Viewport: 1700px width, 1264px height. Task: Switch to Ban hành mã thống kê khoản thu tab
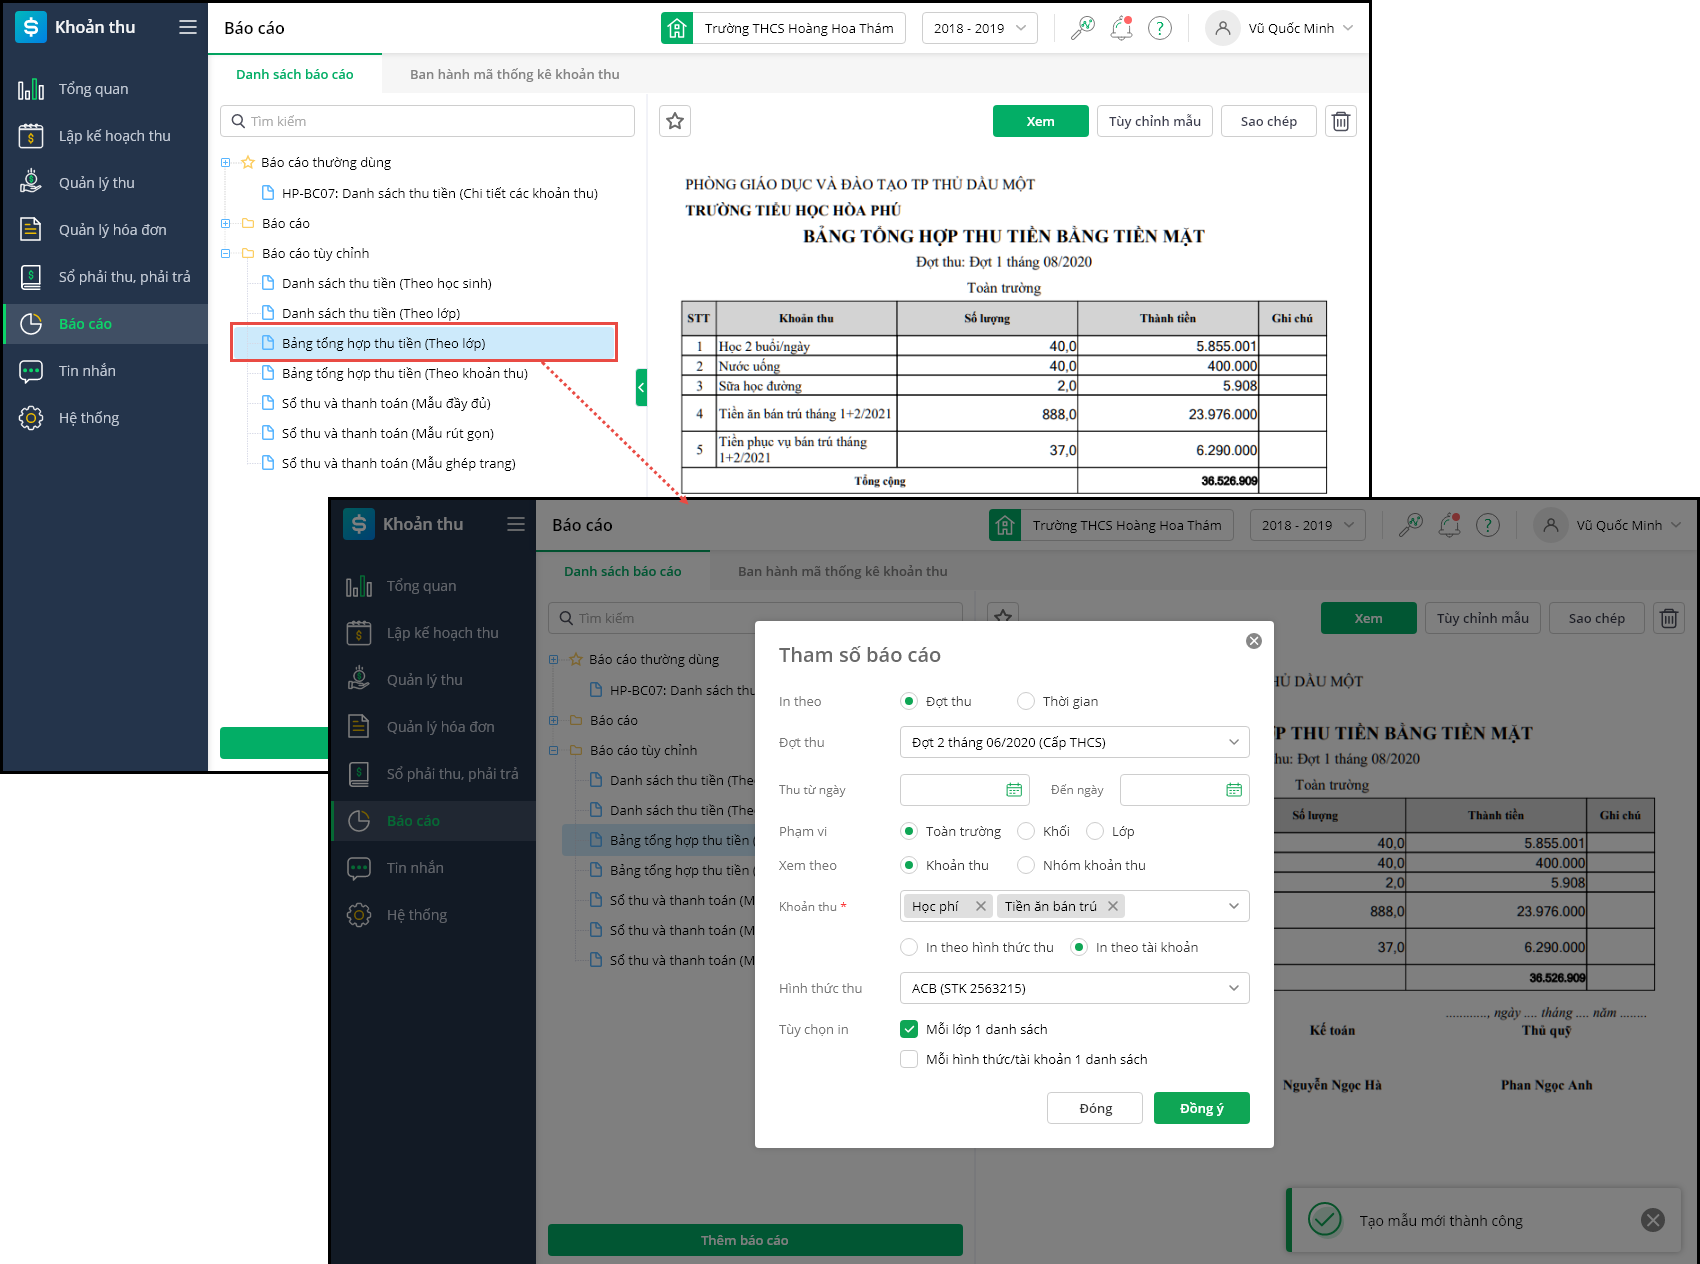[515, 74]
